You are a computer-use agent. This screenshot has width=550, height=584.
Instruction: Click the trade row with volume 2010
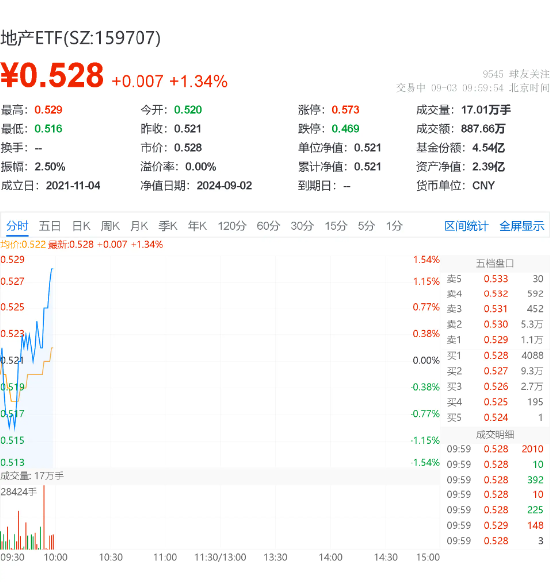point(495,449)
